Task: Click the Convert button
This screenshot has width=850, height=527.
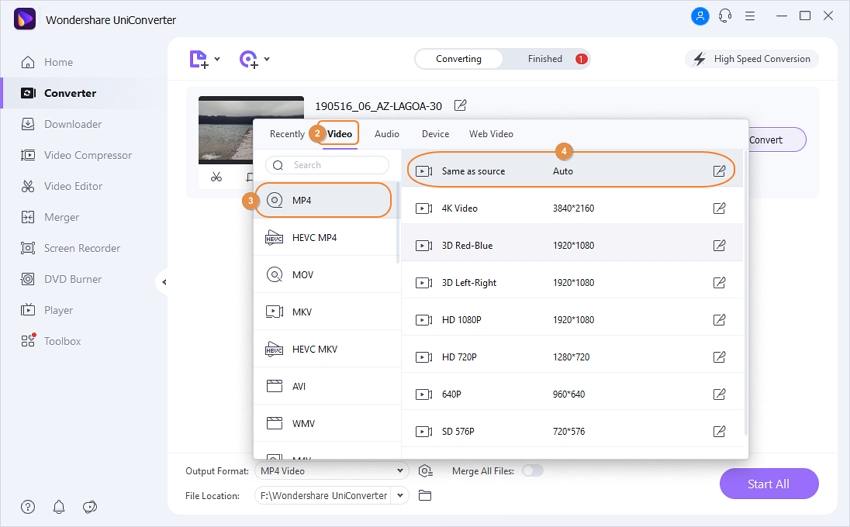Action: 775,140
